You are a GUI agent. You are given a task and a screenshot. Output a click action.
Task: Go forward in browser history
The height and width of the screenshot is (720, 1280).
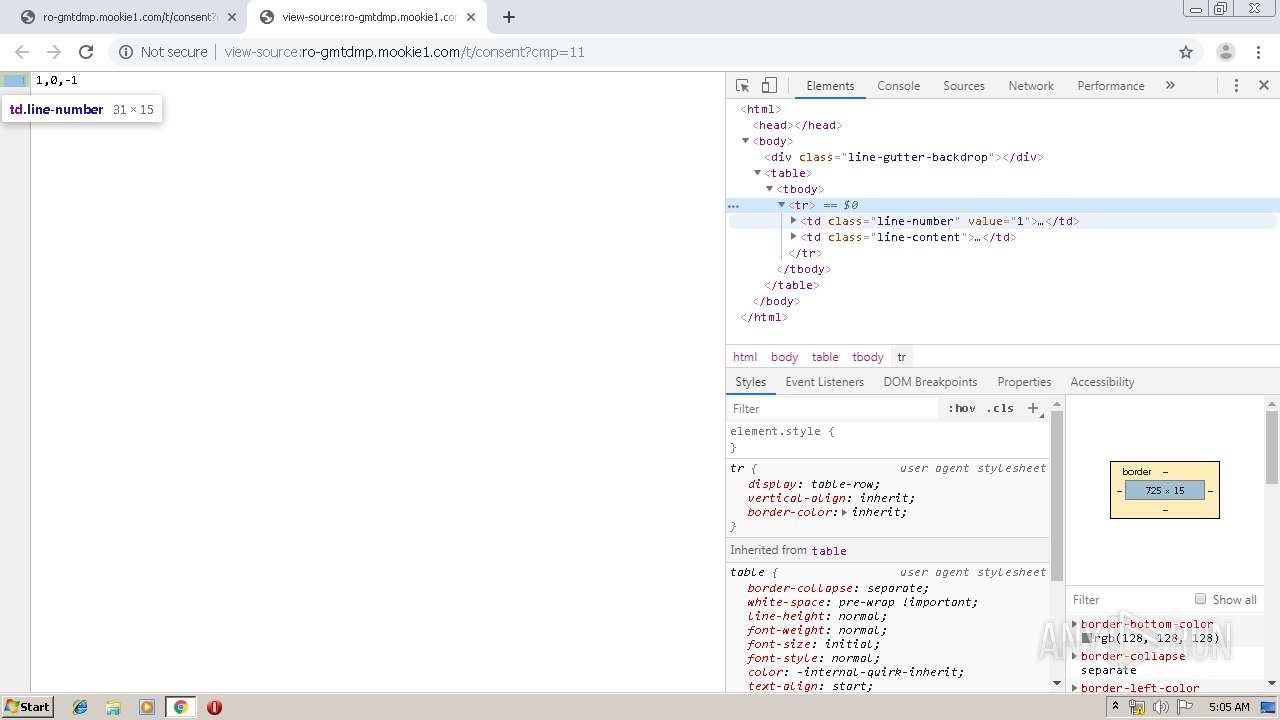click(x=54, y=52)
